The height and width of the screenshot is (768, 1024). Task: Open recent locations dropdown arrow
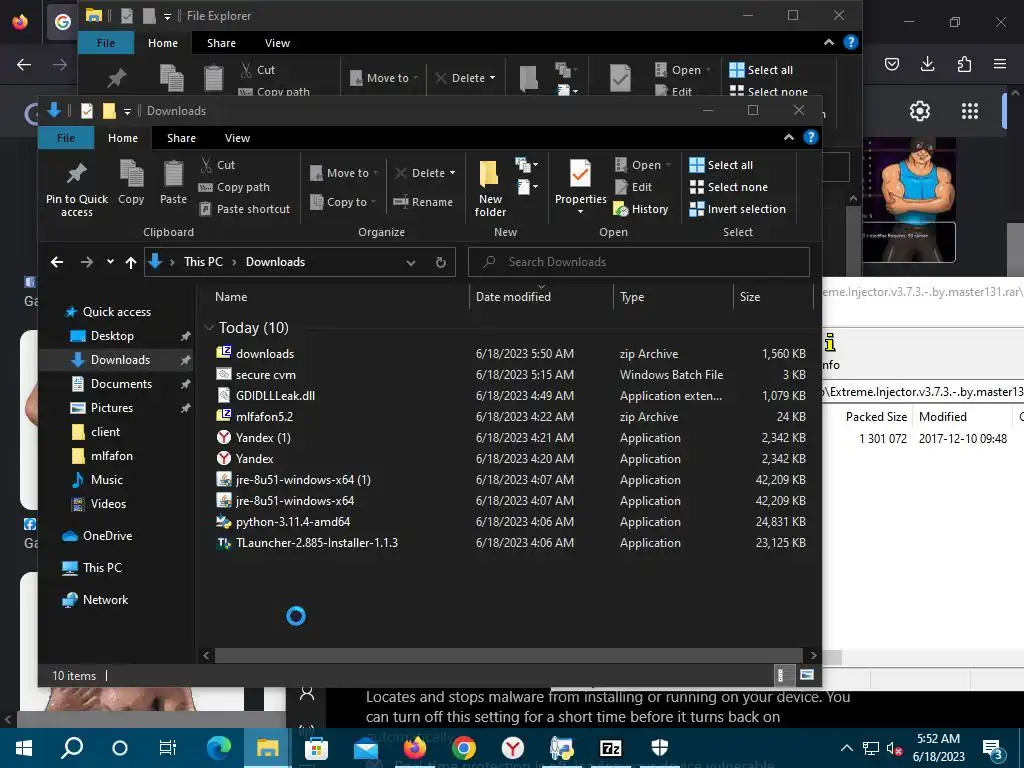tap(110, 262)
